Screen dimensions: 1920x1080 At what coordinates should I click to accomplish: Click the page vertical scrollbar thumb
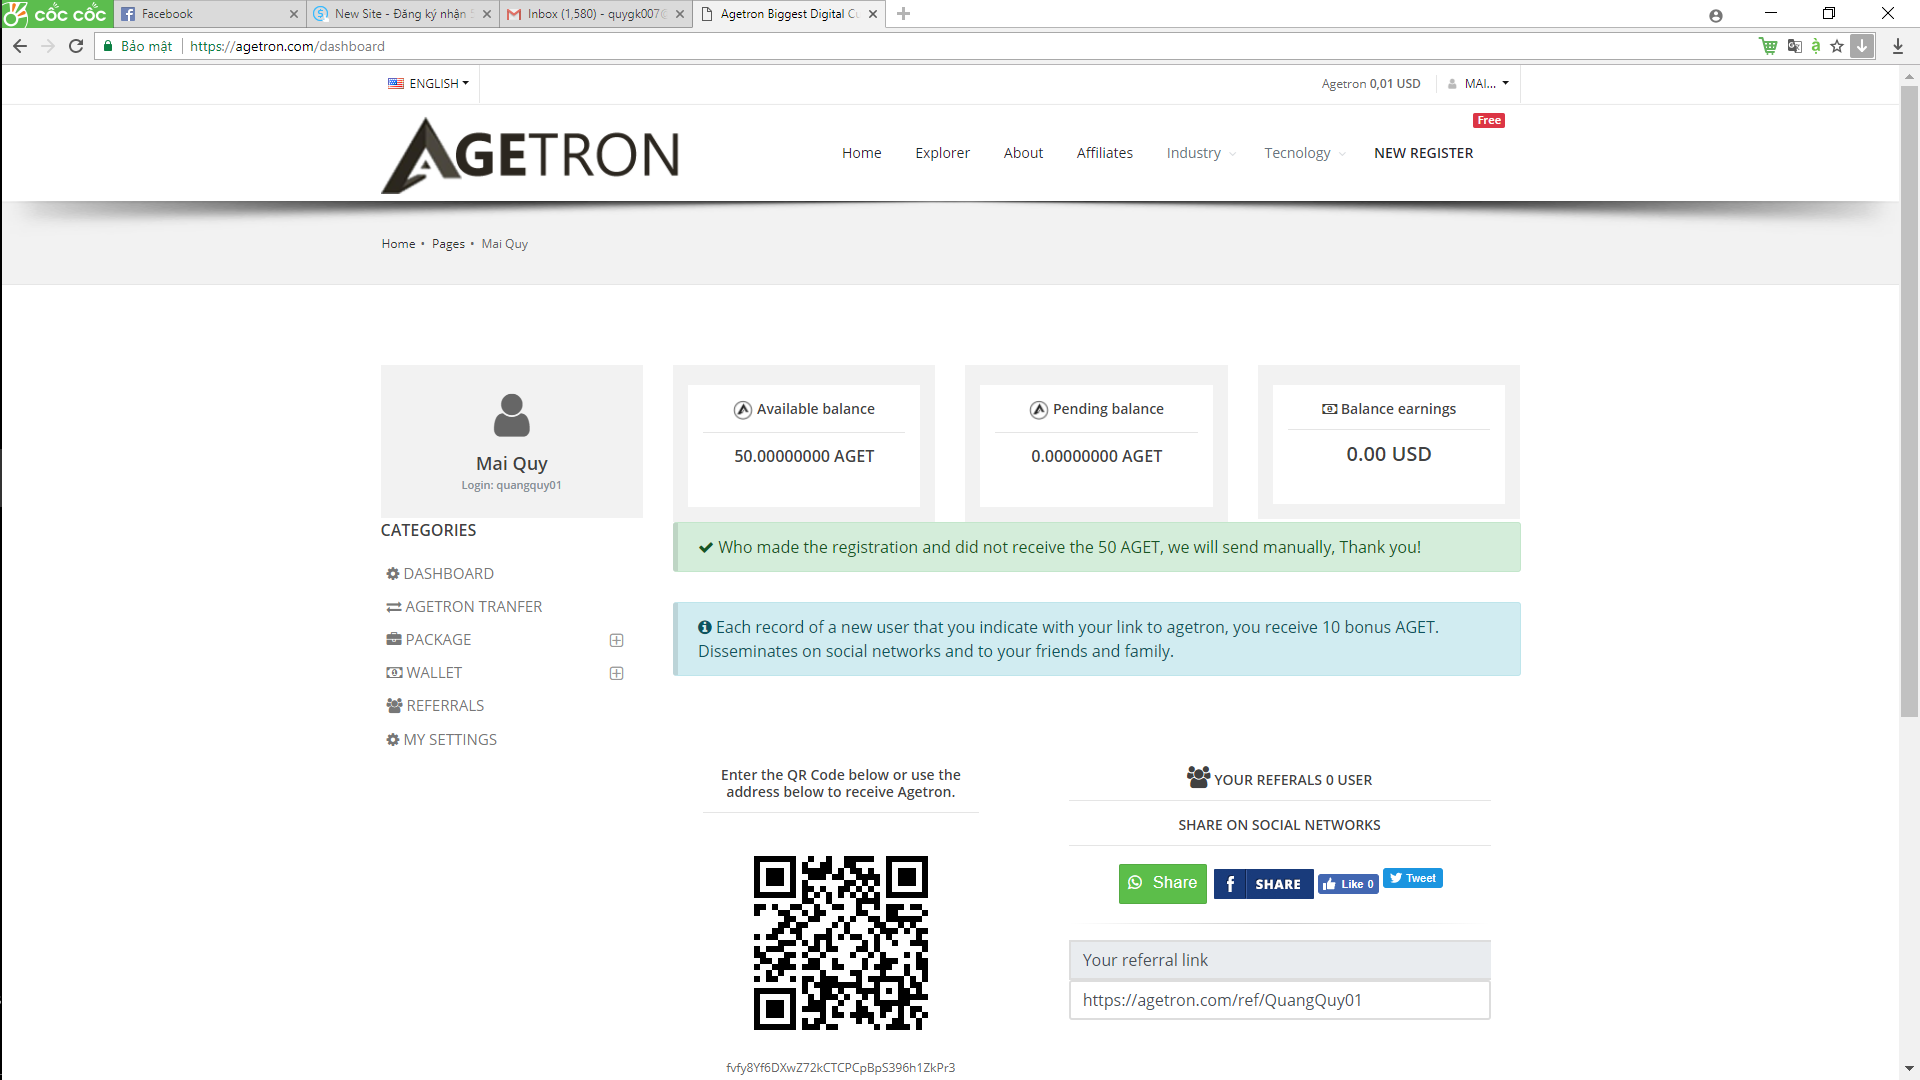tap(1909, 400)
